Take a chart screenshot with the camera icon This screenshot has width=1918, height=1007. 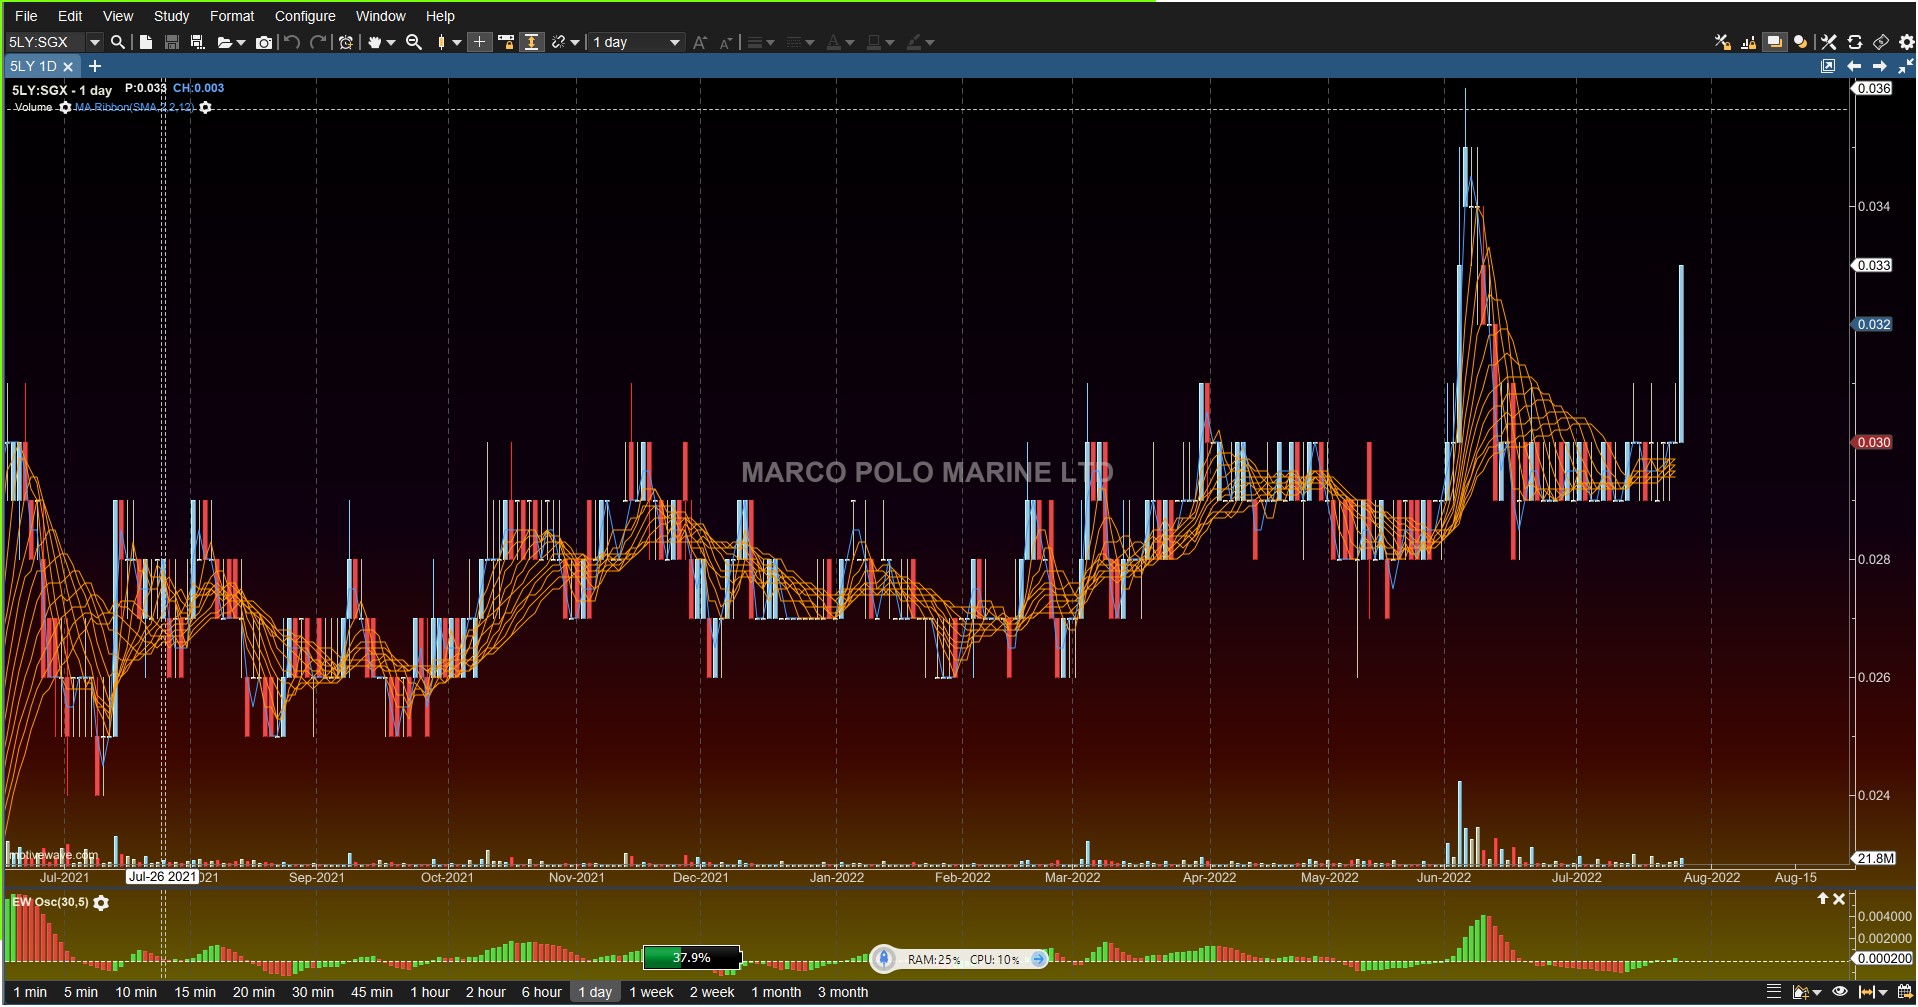coord(264,42)
